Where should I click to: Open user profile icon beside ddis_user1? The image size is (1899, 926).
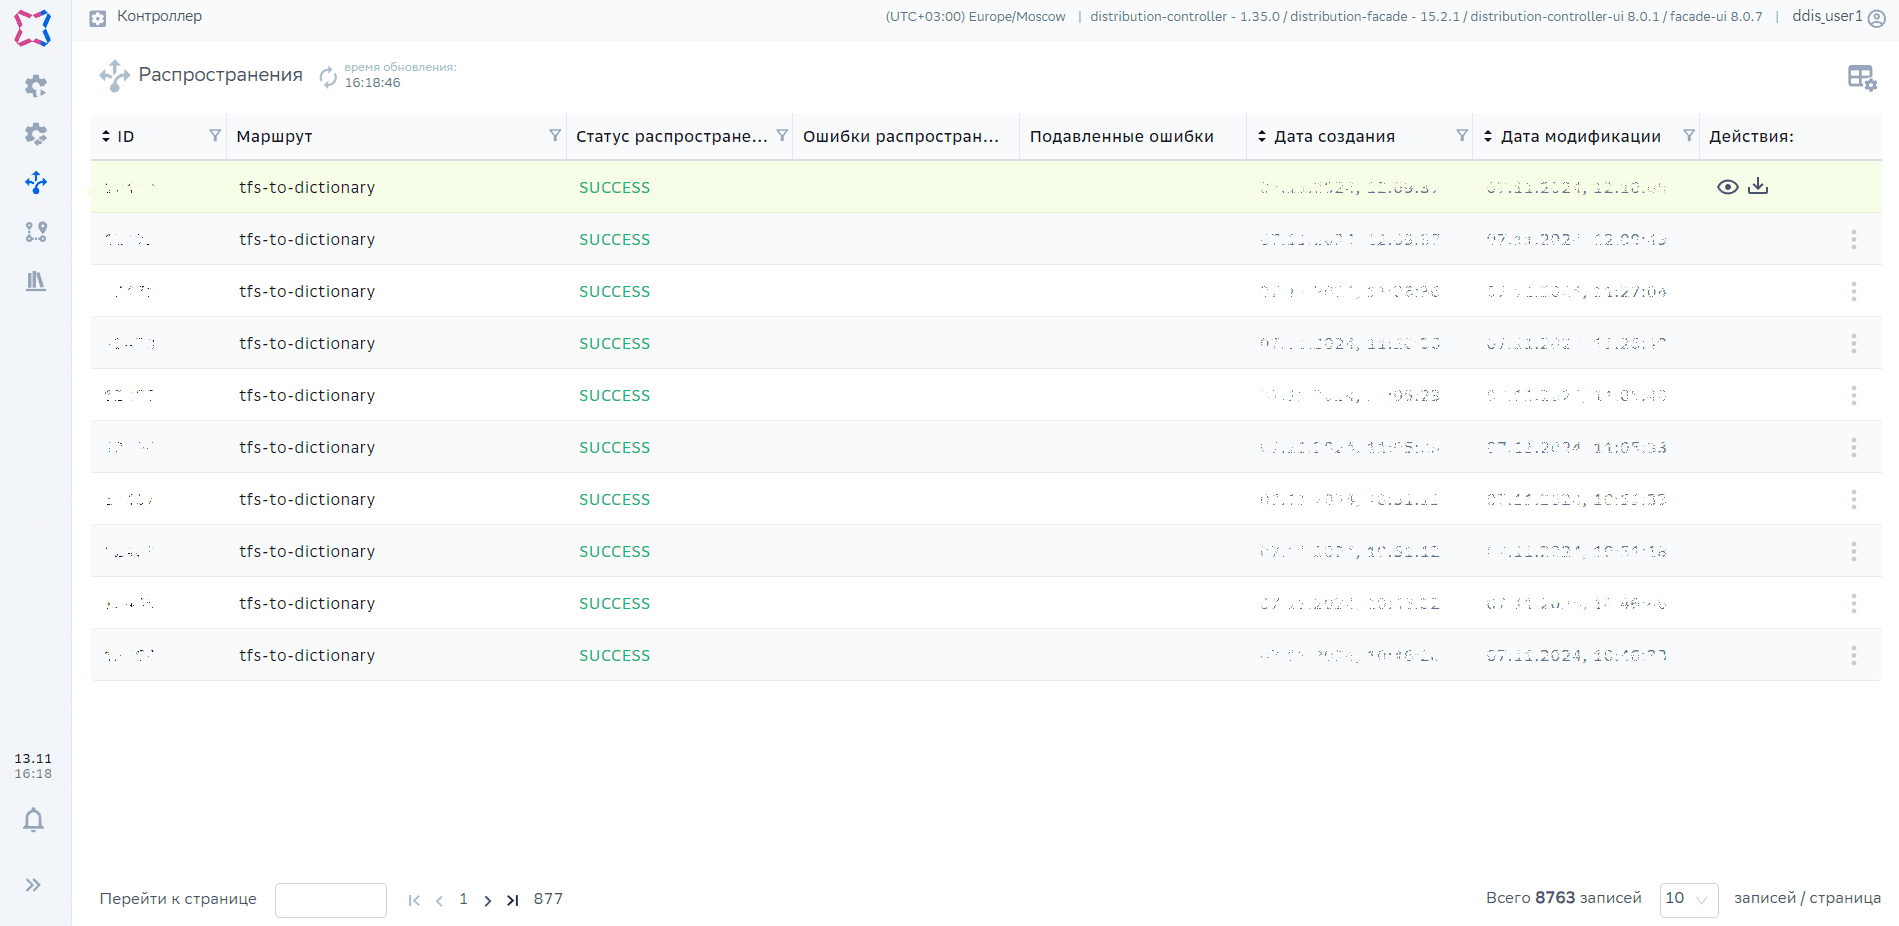1877,18
